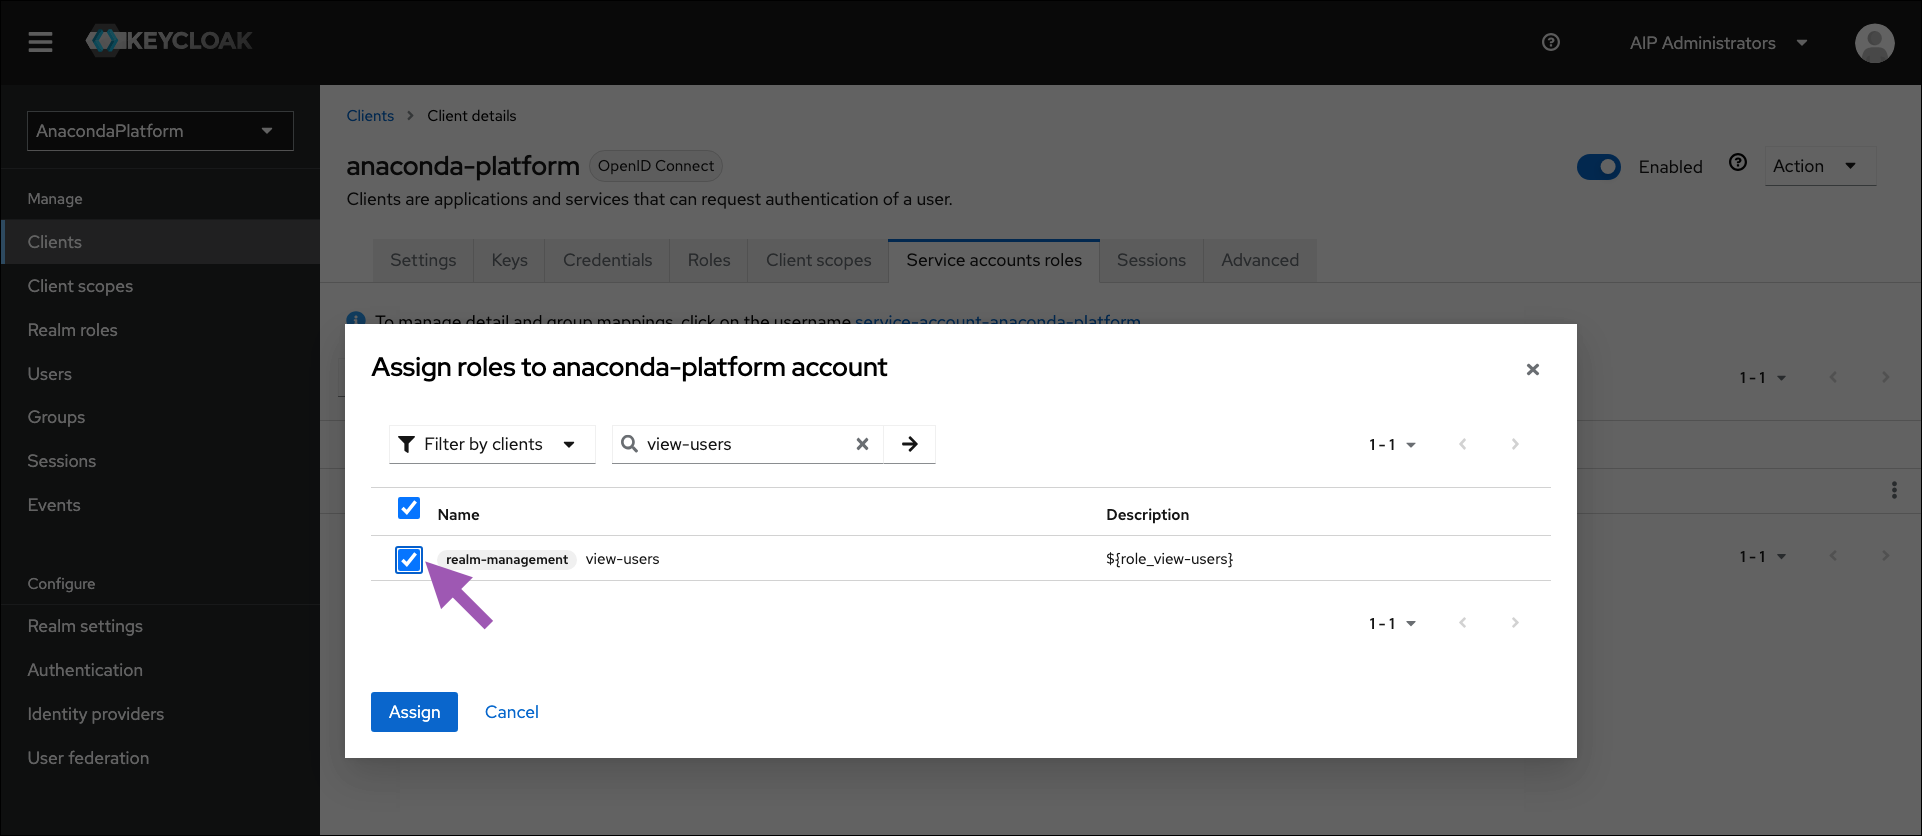
Task: Click the help icon beside Enabled
Action: [1738, 163]
